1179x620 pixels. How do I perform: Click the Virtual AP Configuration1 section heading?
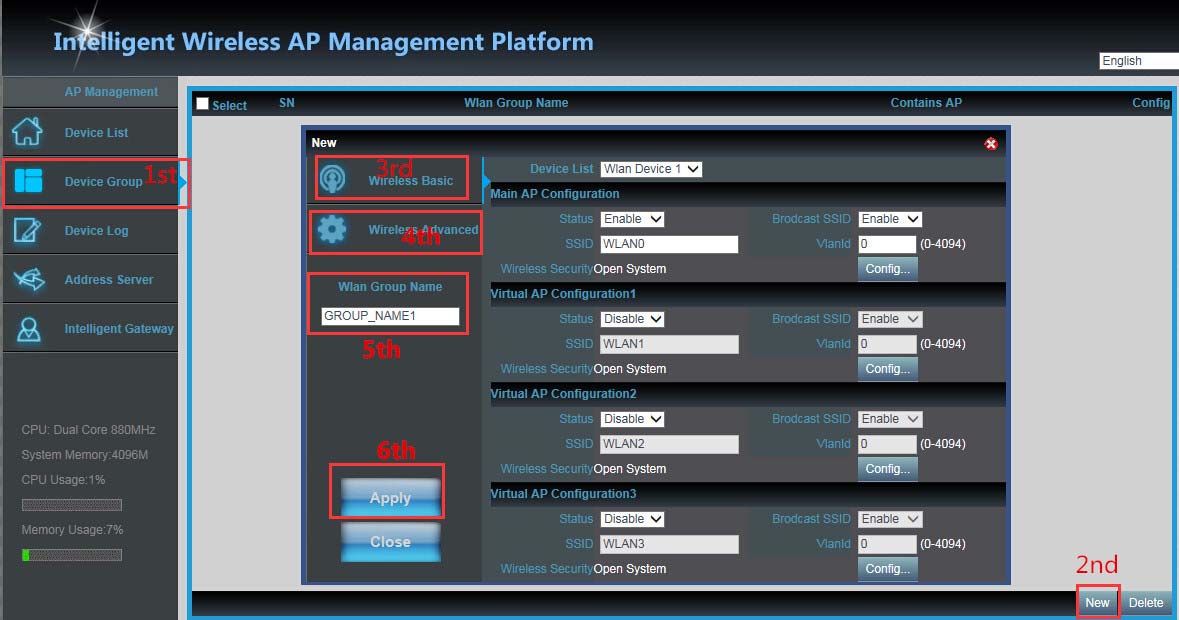coord(563,294)
